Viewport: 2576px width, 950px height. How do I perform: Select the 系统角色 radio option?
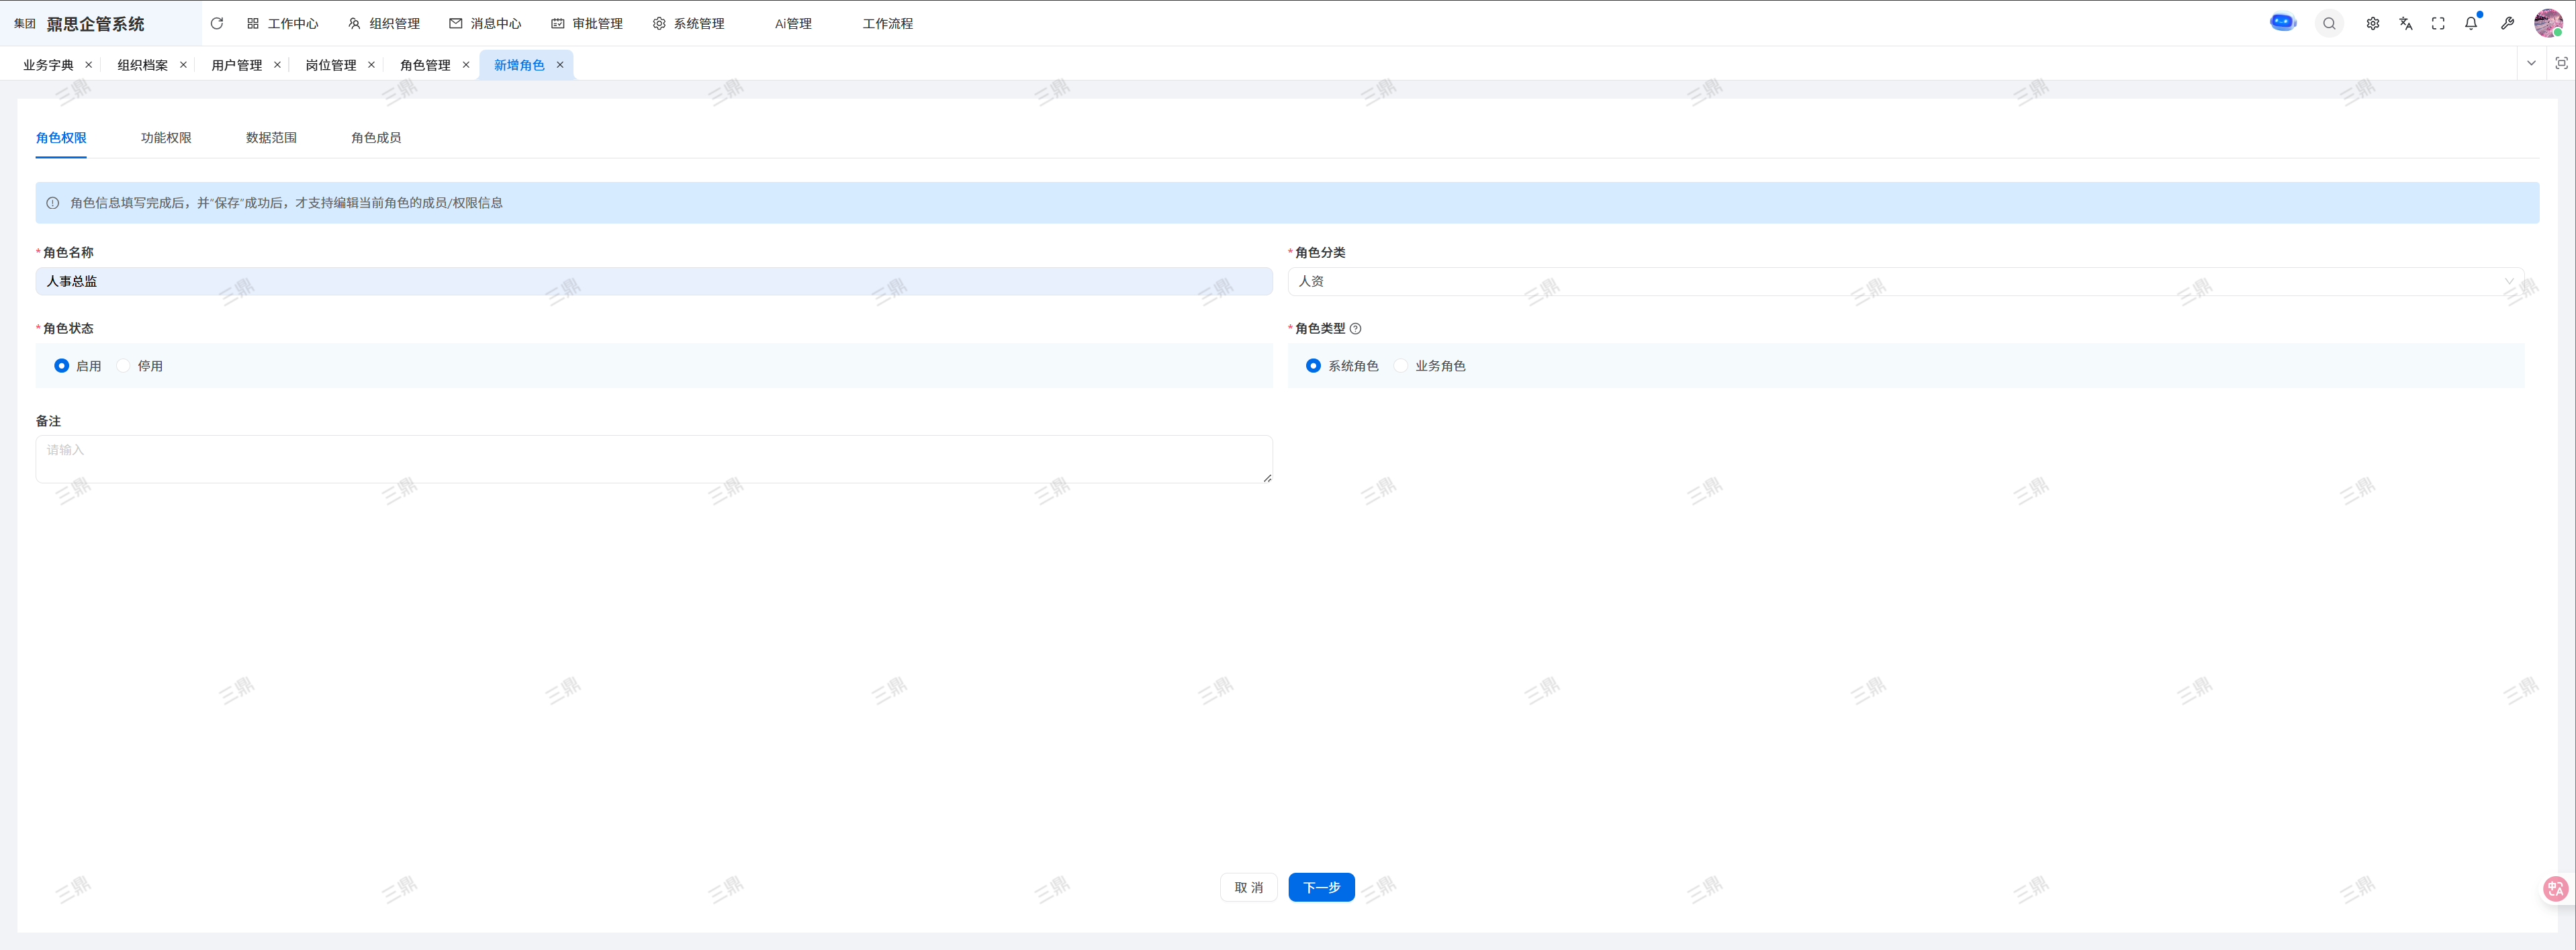point(1313,366)
